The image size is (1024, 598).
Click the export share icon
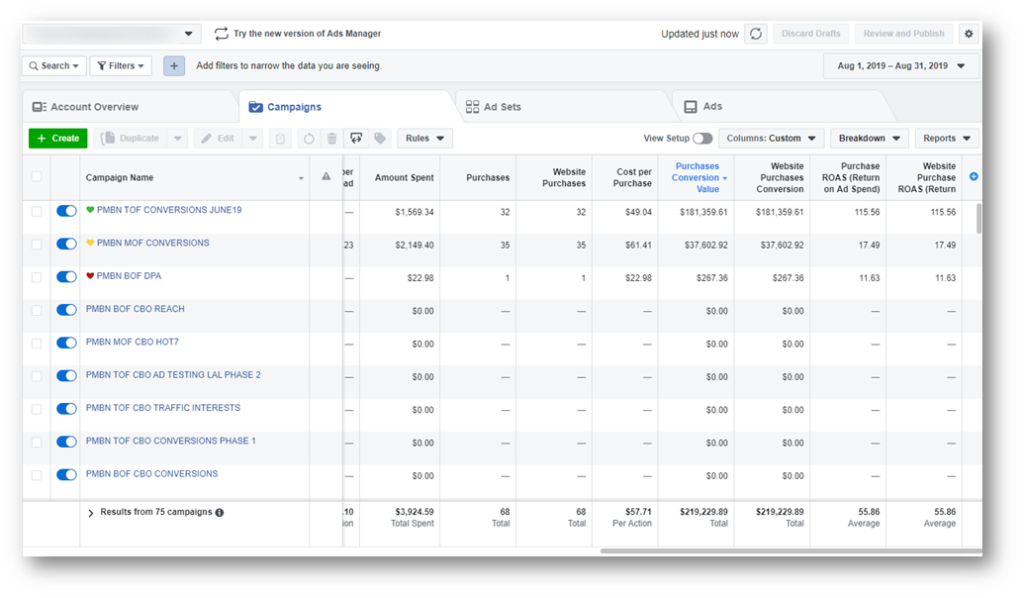pyautogui.click(x=356, y=138)
